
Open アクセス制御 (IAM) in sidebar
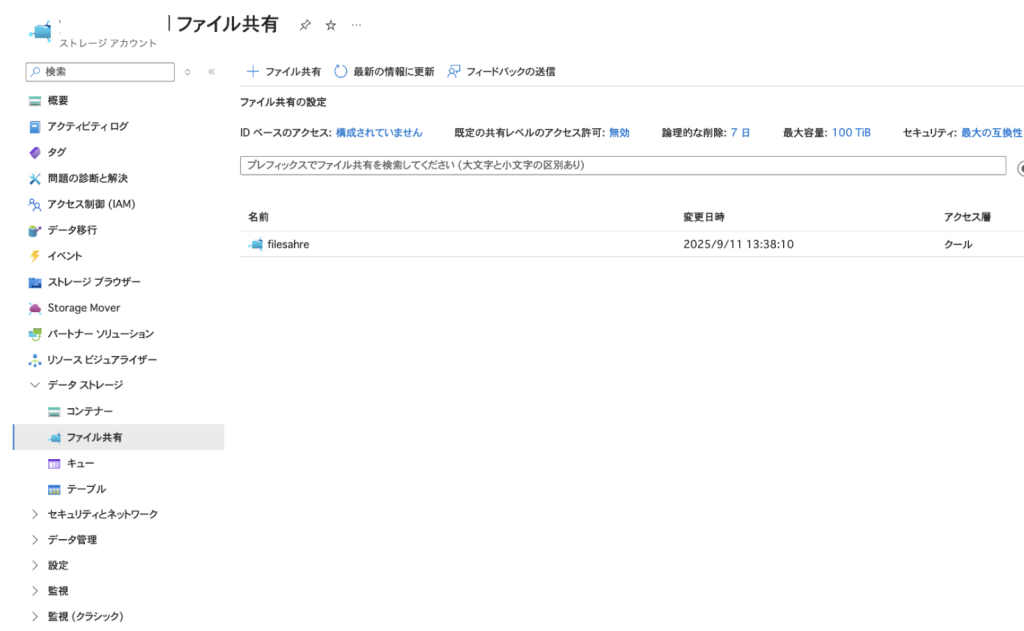click(x=90, y=204)
